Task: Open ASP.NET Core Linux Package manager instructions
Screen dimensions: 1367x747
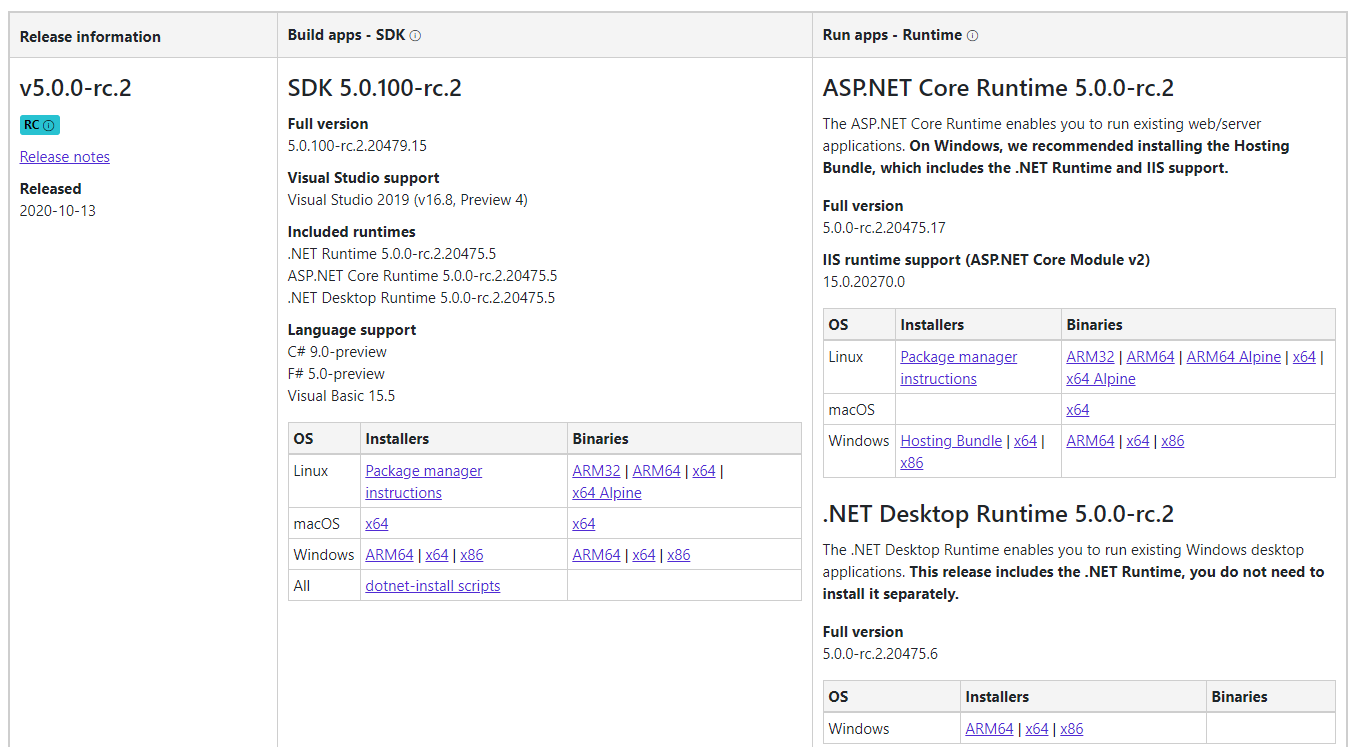Action: 958,367
